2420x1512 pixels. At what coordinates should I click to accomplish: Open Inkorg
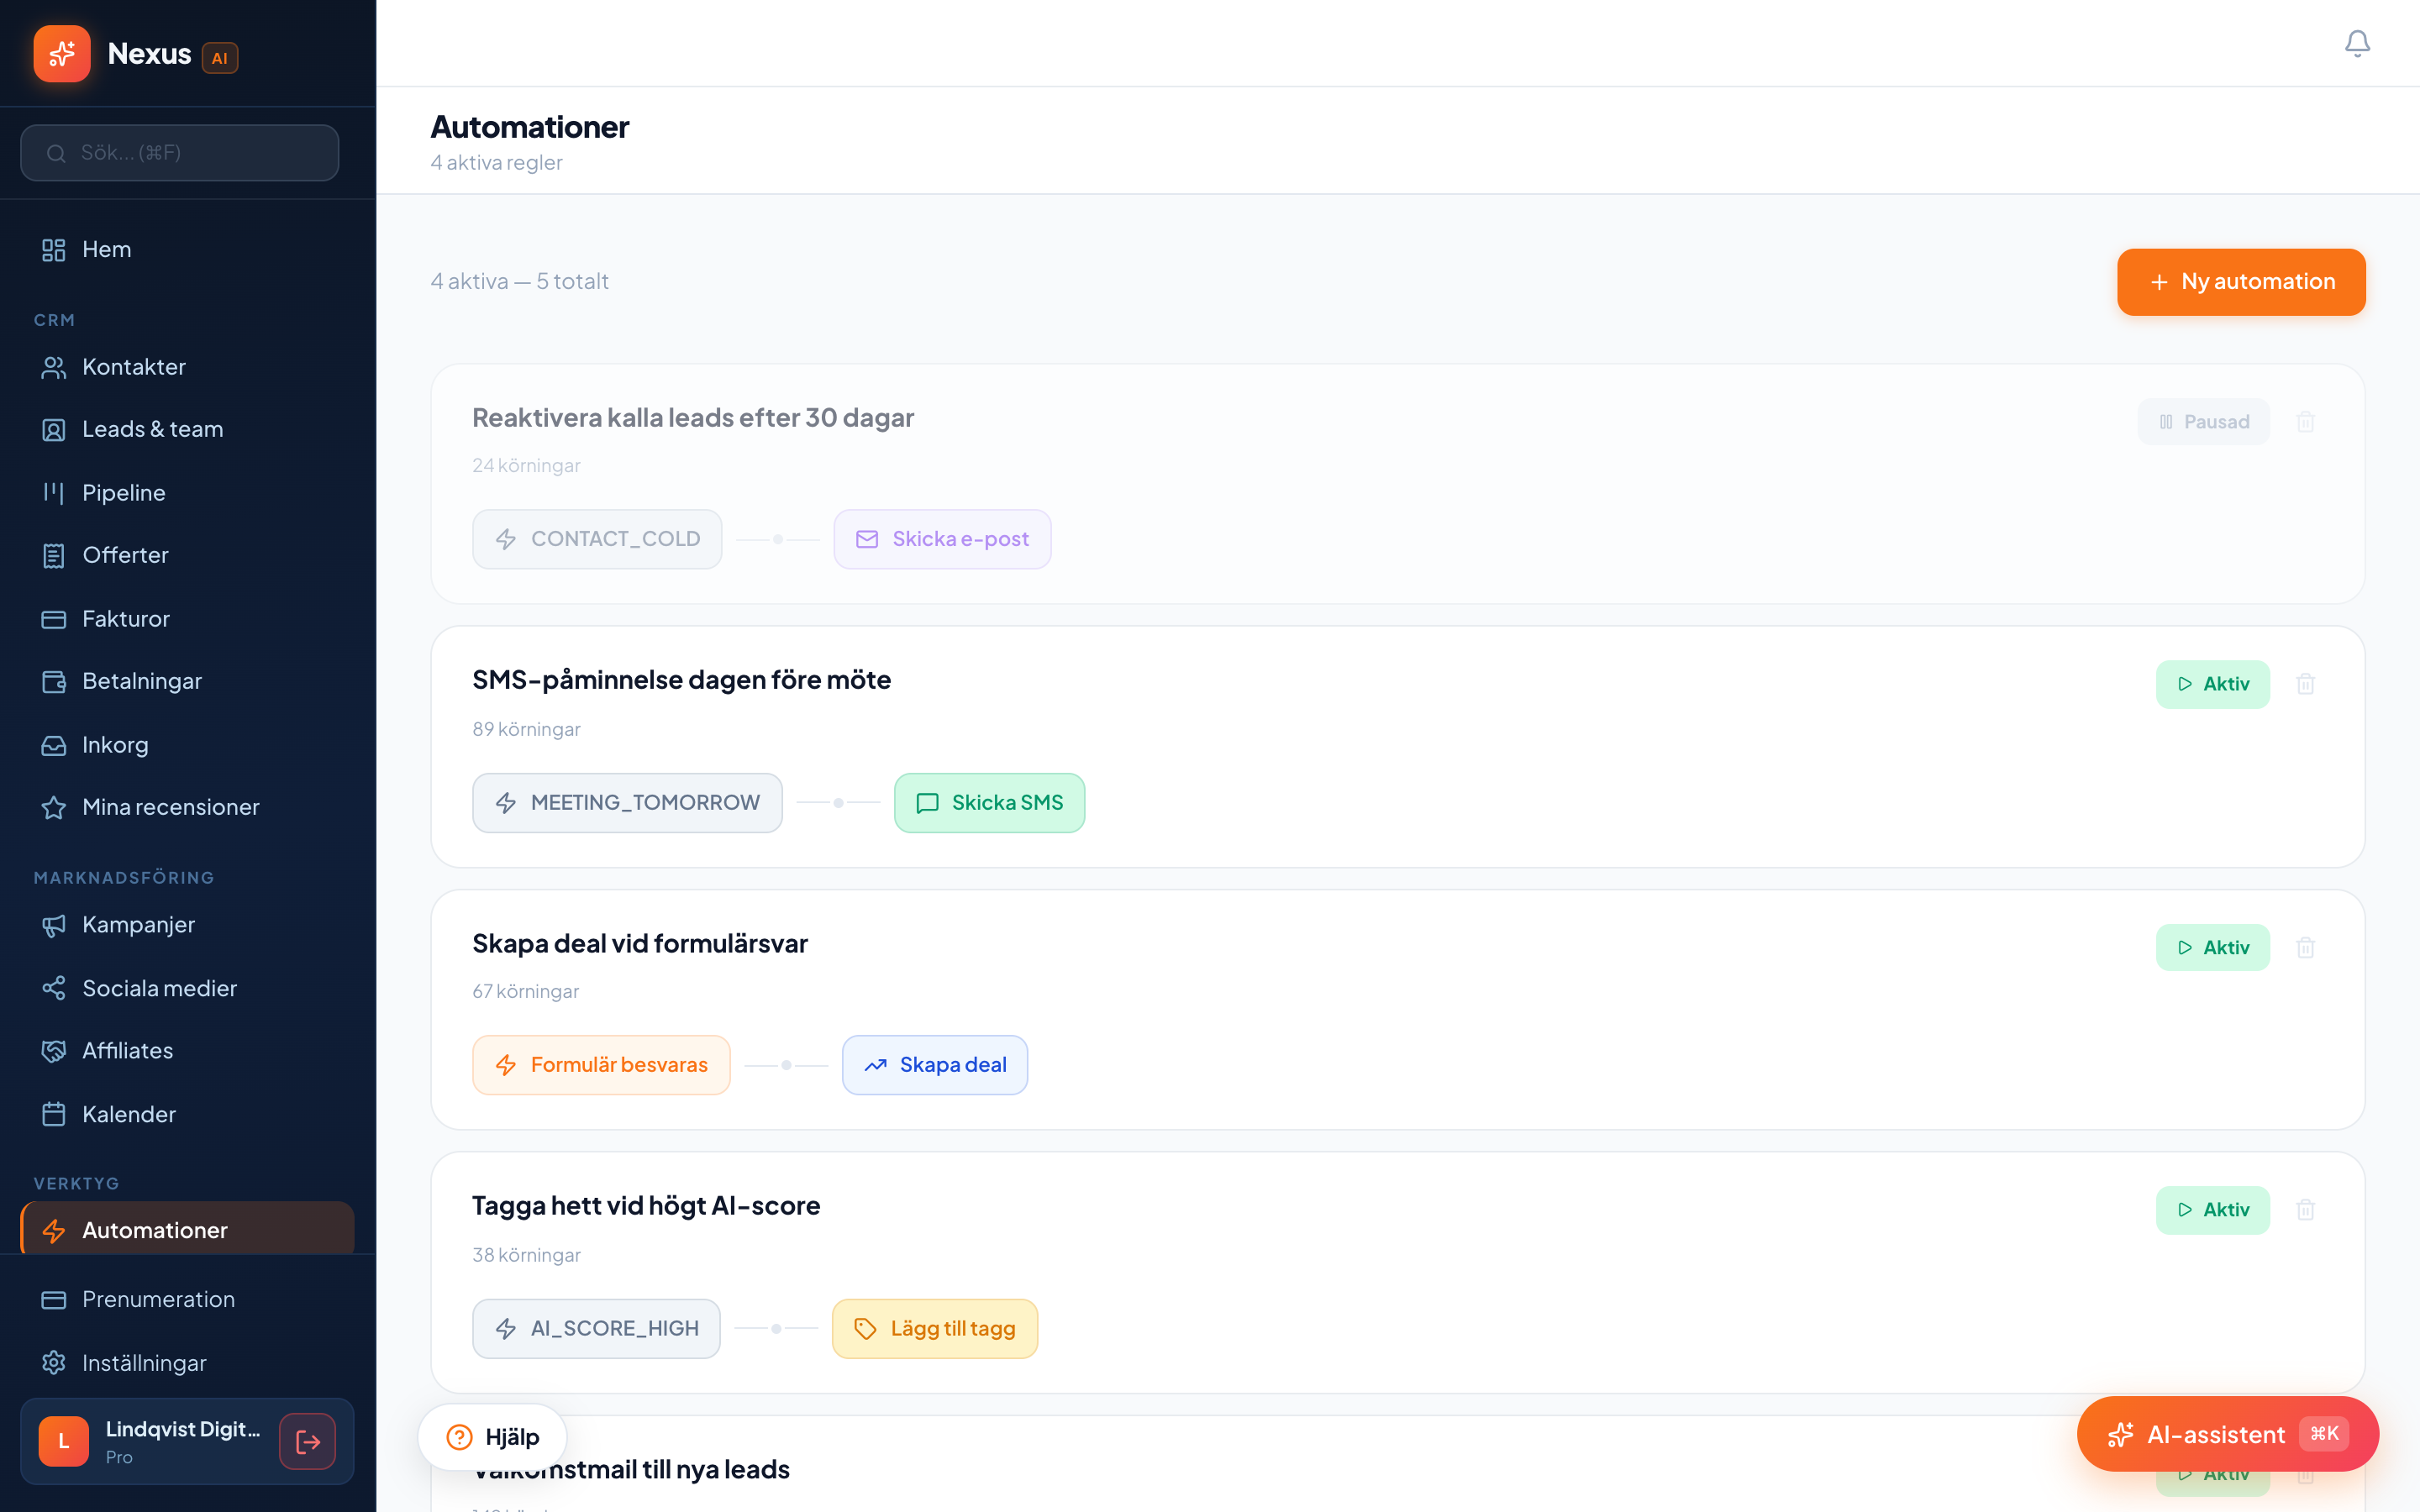click(x=187, y=745)
